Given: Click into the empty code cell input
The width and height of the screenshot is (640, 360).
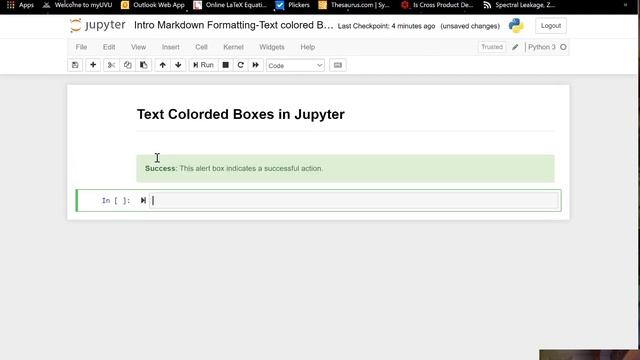Looking at the screenshot, I should pyautogui.click(x=354, y=200).
